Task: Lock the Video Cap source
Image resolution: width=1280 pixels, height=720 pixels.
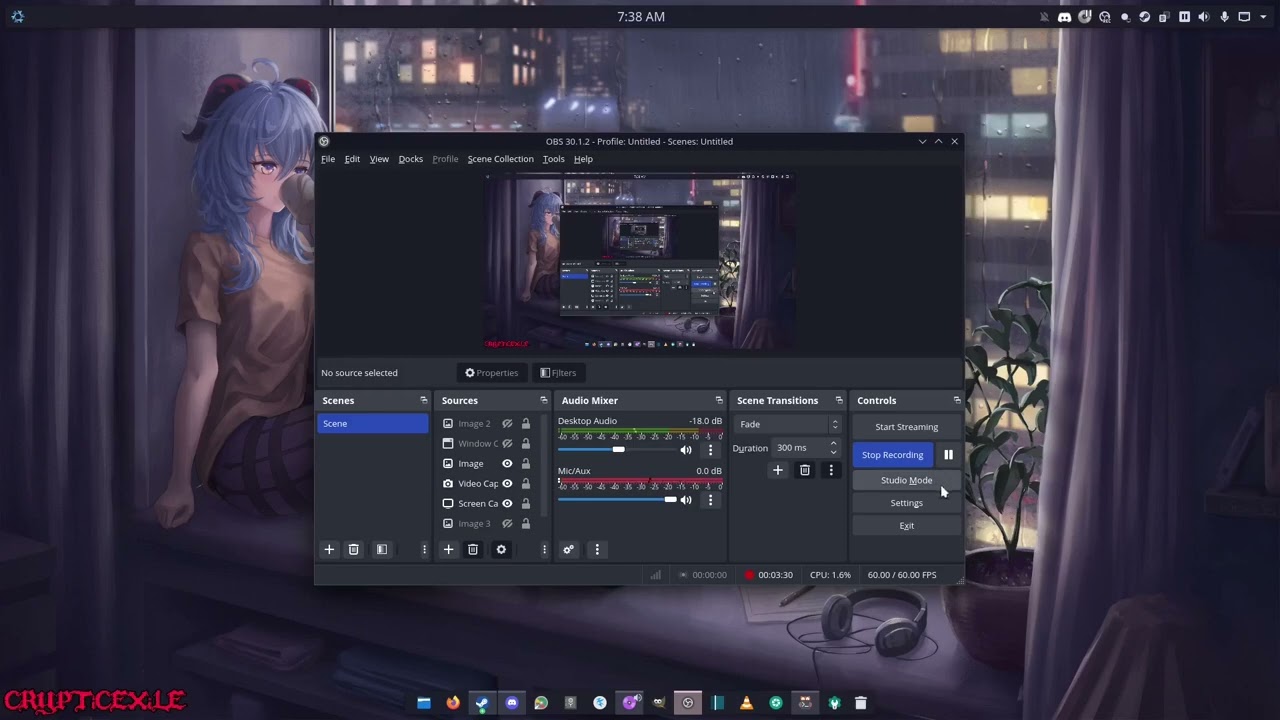Action: 525,484
